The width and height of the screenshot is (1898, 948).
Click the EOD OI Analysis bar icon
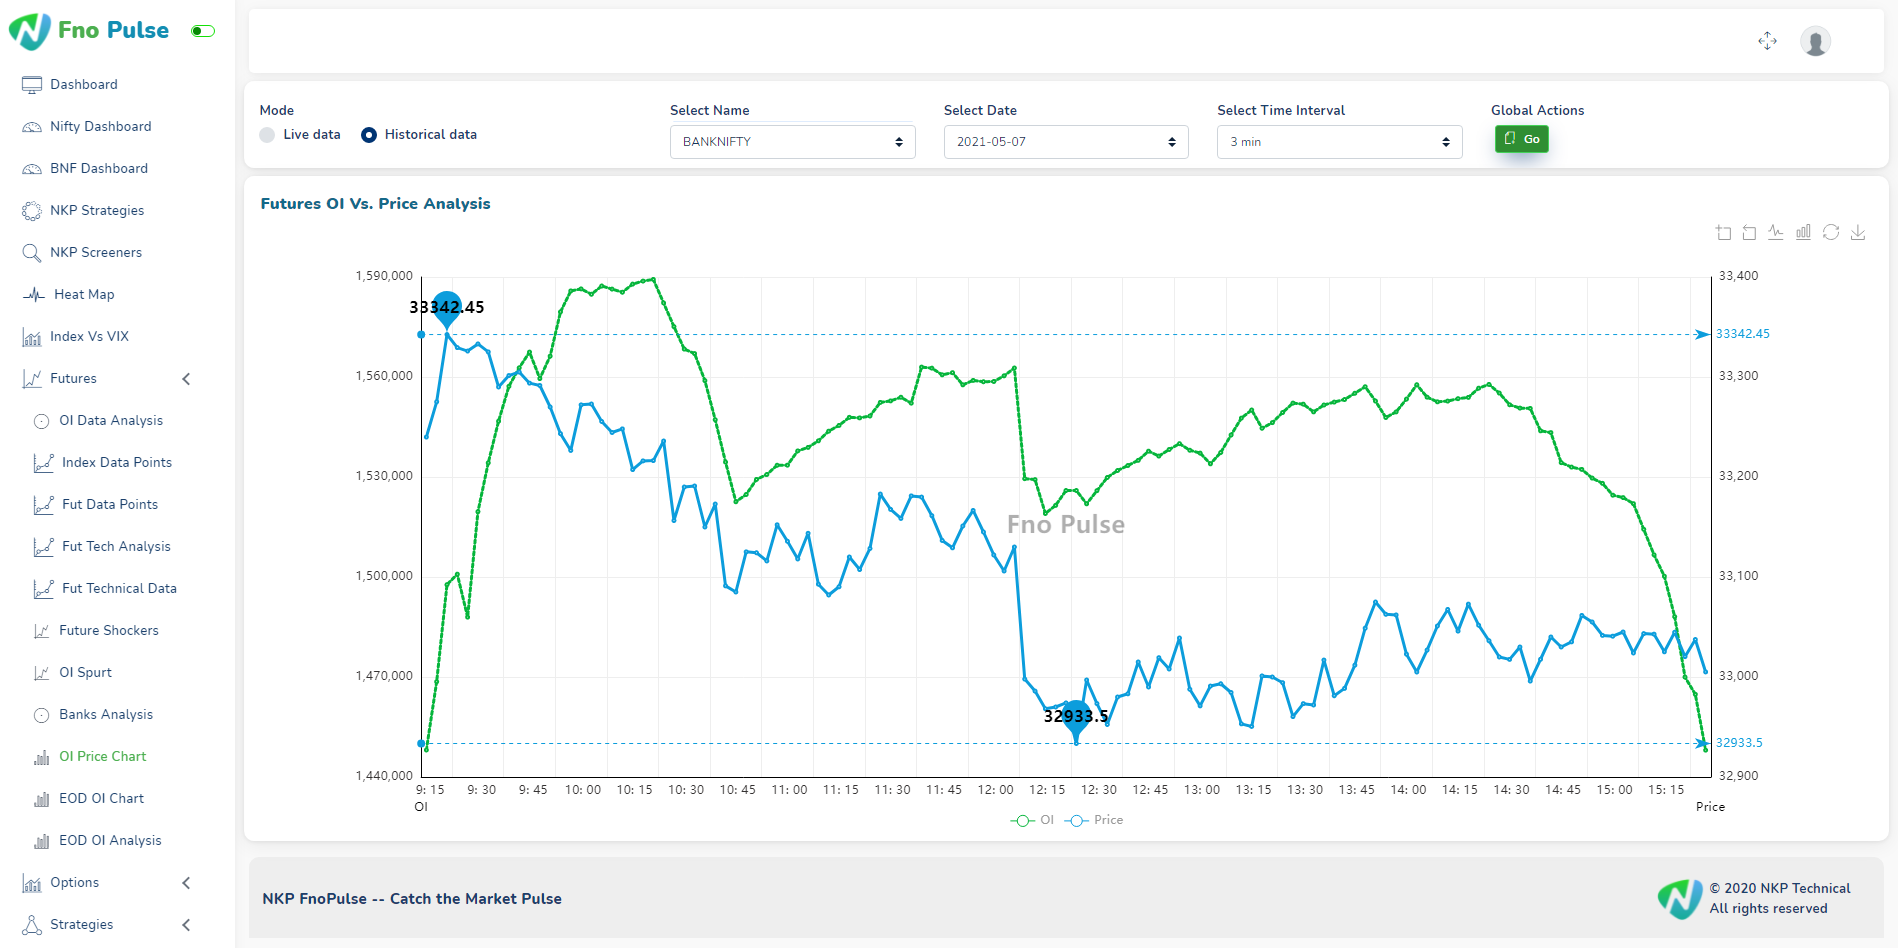click(41, 841)
